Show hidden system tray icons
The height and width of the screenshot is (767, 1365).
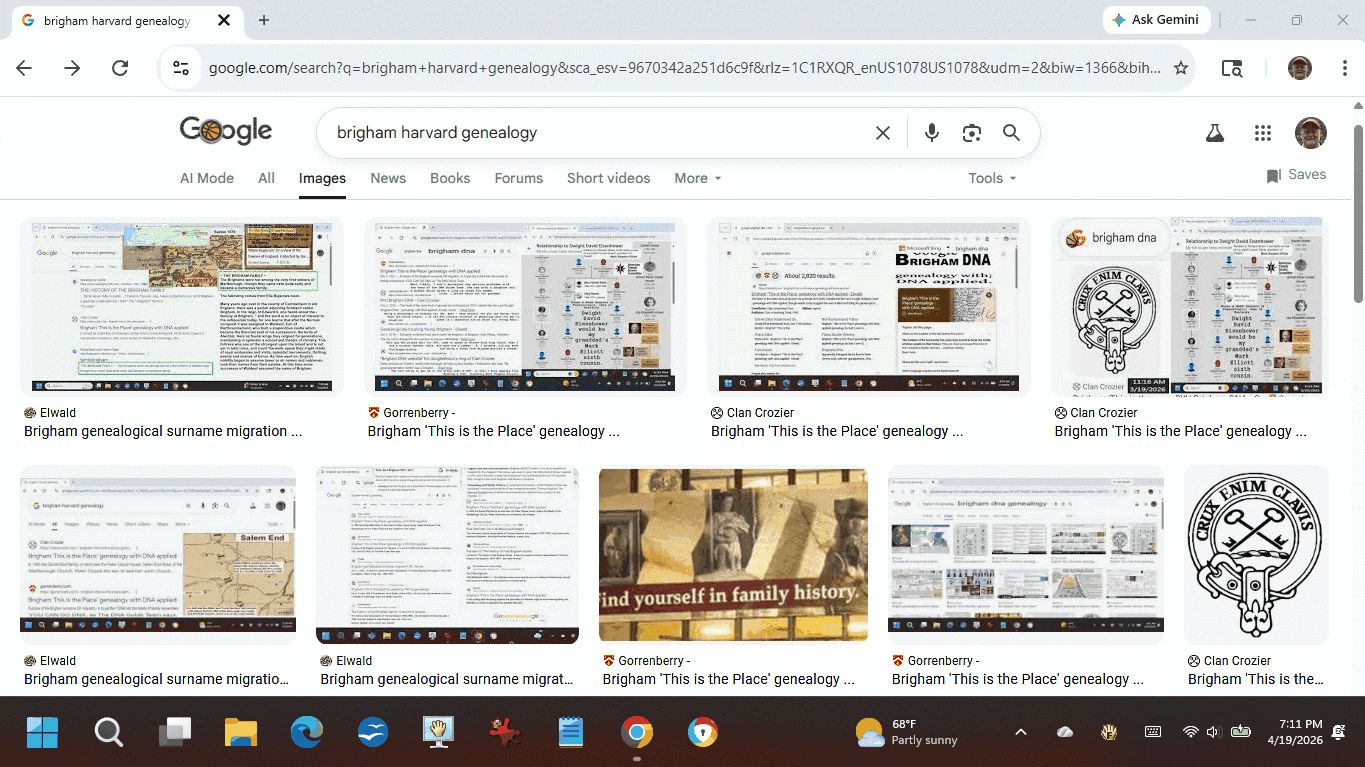[1020, 732]
